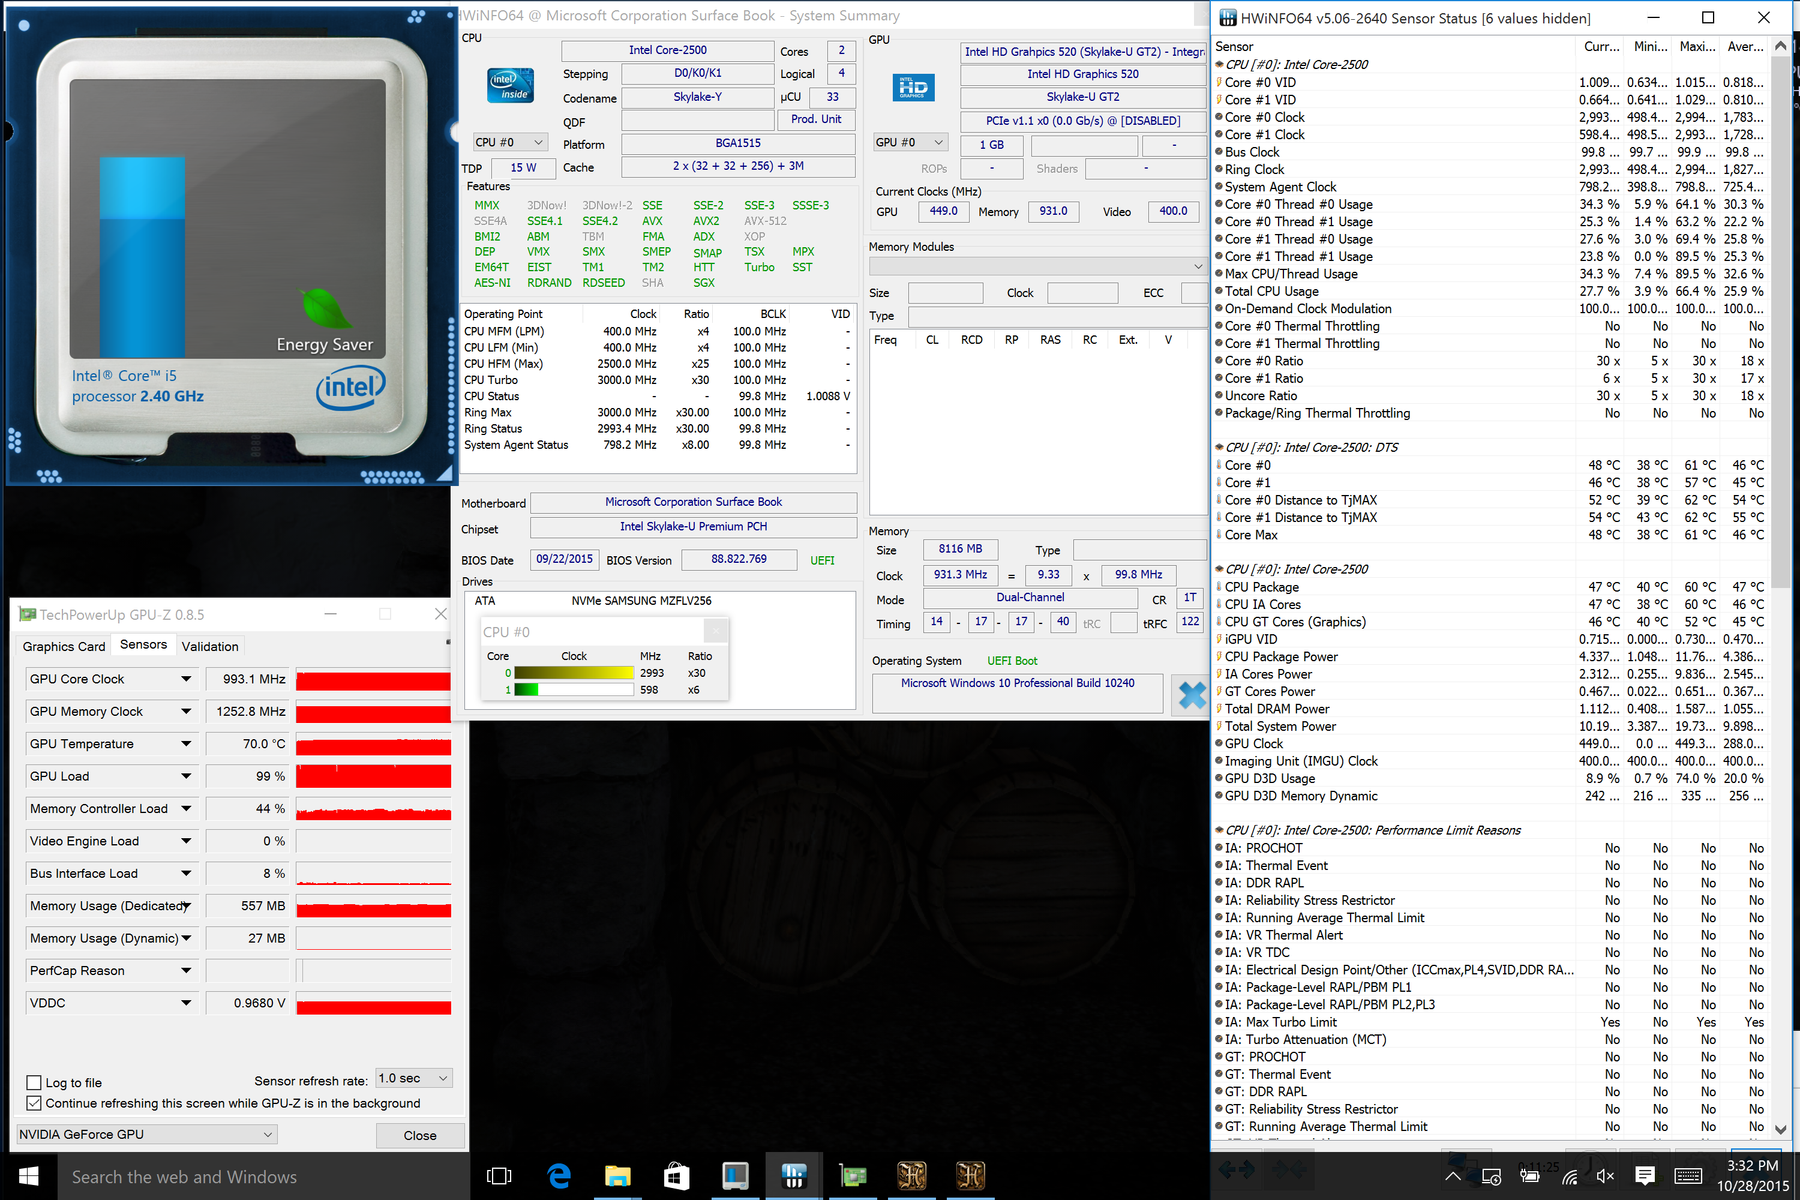Screen dimensions: 1800x1200
Task: Click the HWiNFO64 Sensor Status title icon
Action: [1227, 18]
